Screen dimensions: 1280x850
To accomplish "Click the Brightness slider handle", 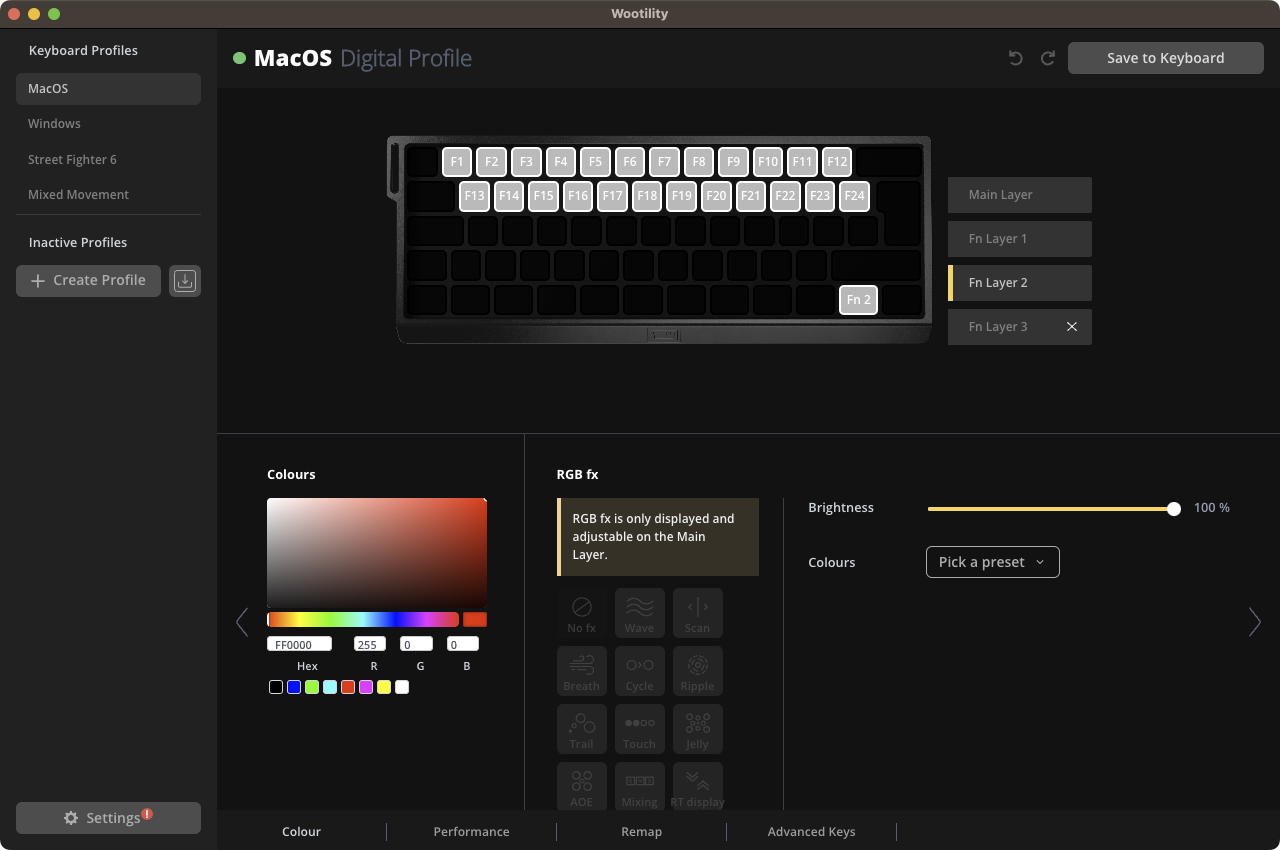I will tap(1174, 509).
